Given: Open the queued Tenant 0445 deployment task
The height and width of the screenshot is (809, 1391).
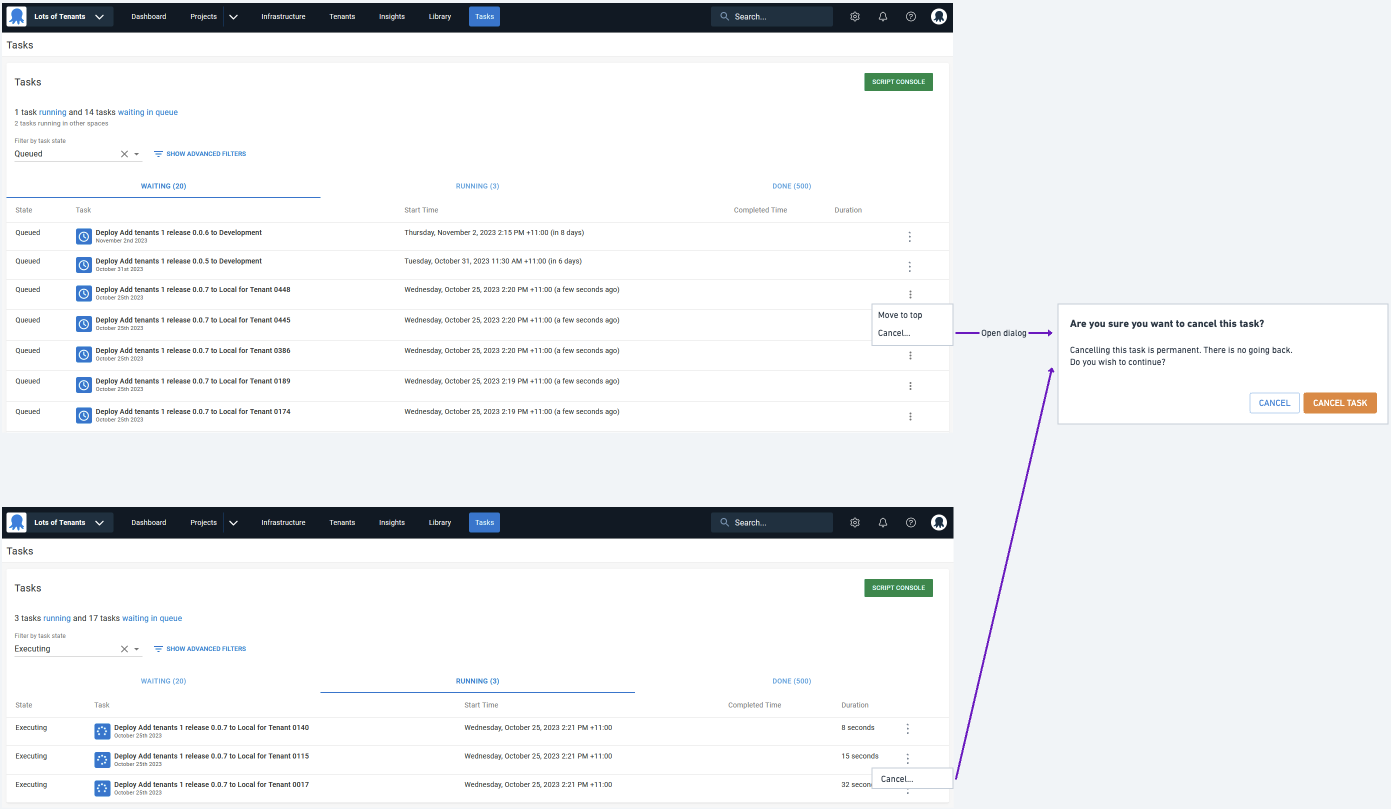Looking at the screenshot, I should tap(192, 320).
